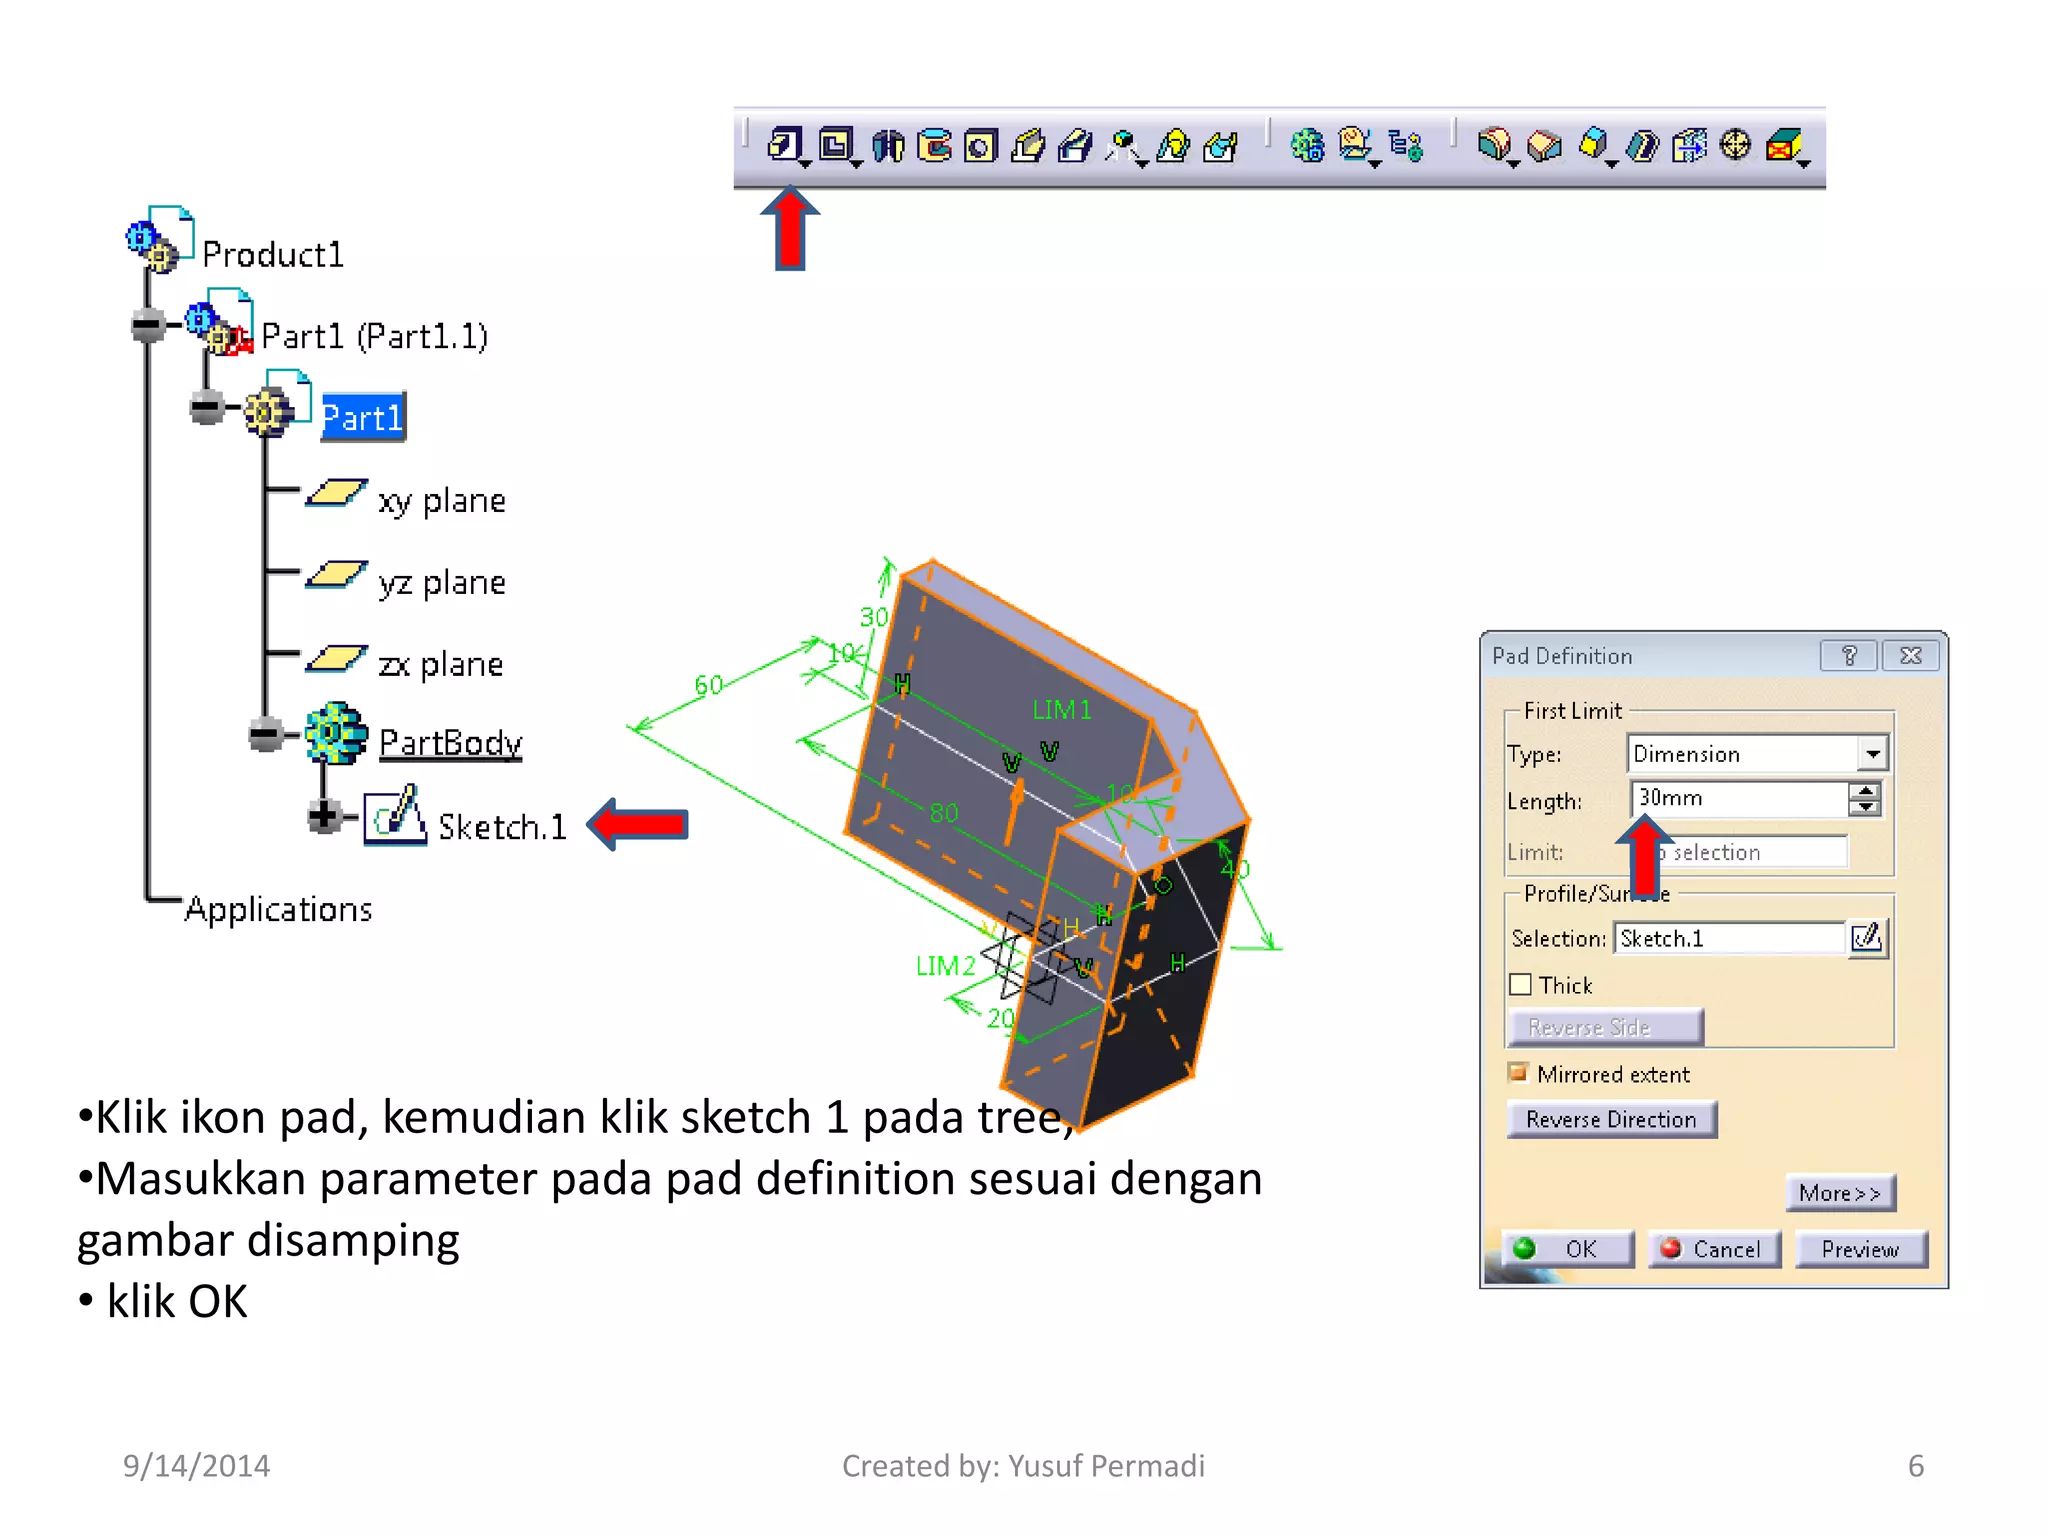Image resolution: width=2048 pixels, height=1536 pixels.
Task: Click Cancel in Pad Definition
Action: [1715, 1249]
